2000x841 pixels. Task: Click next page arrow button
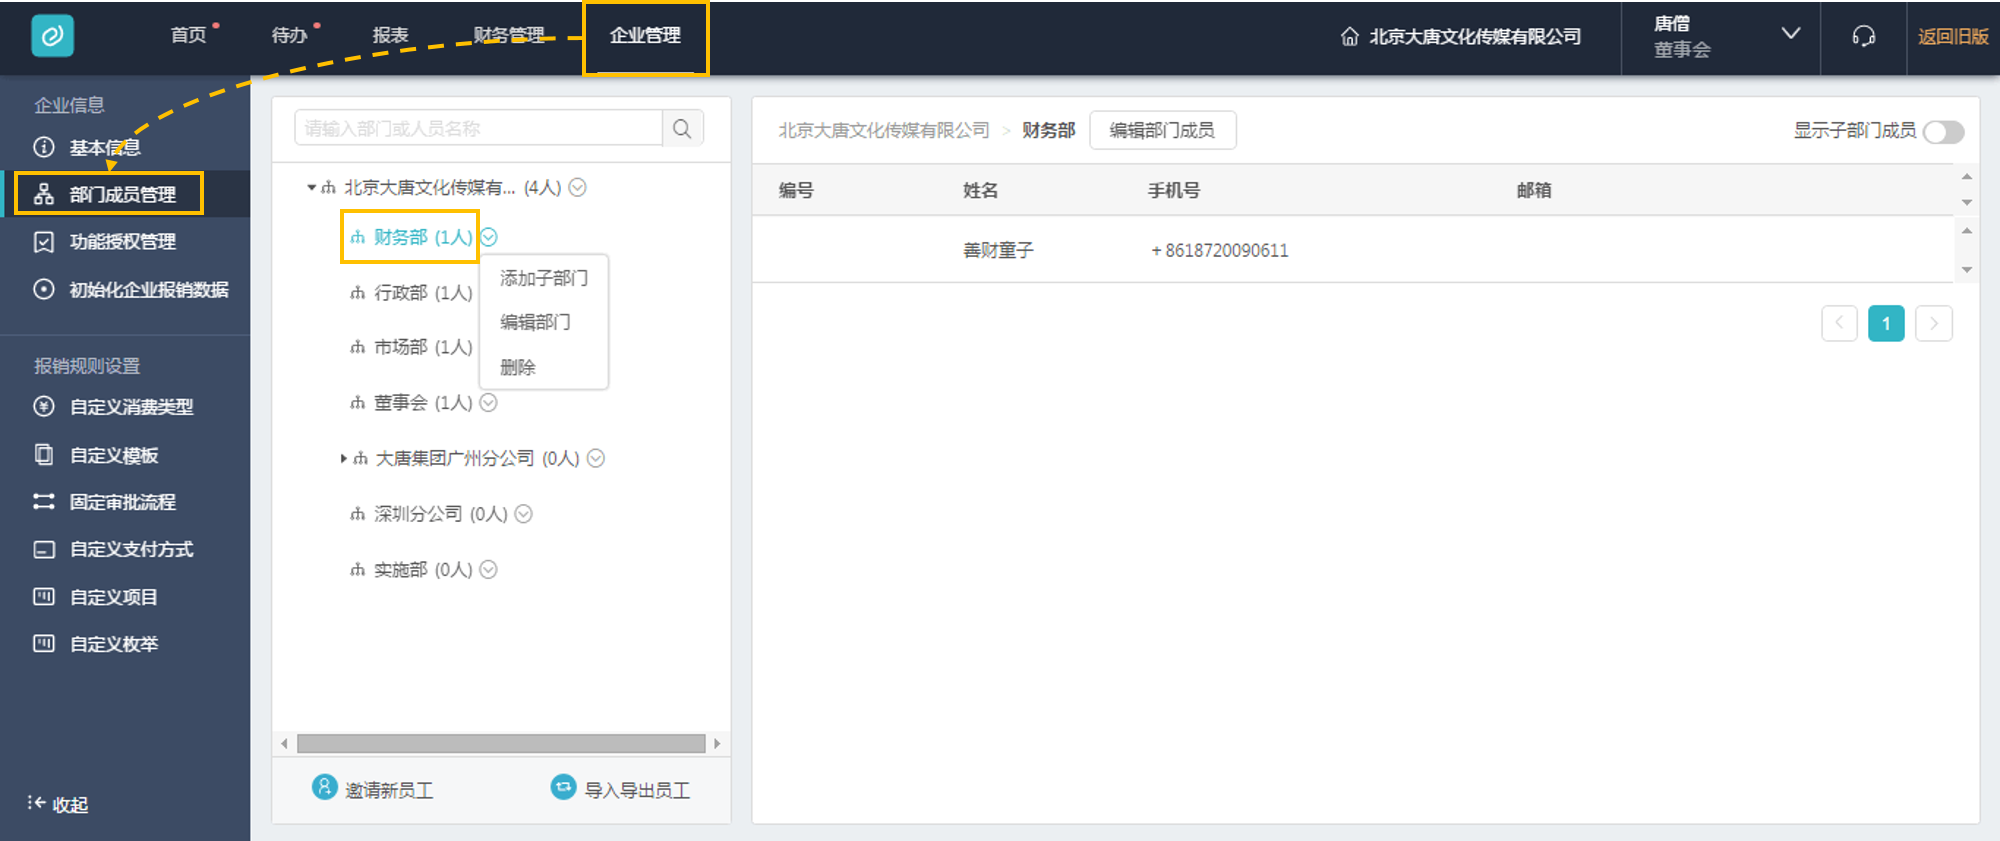click(1934, 323)
